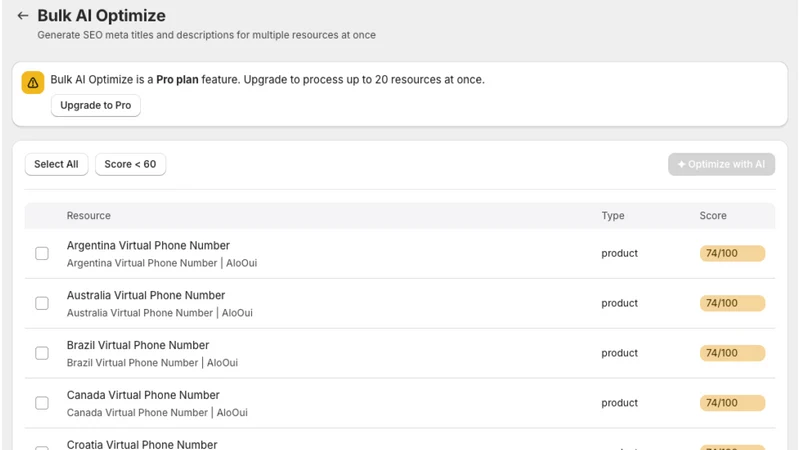800x450 pixels.
Task: Click the Optimize with AI button
Action: click(721, 164)
